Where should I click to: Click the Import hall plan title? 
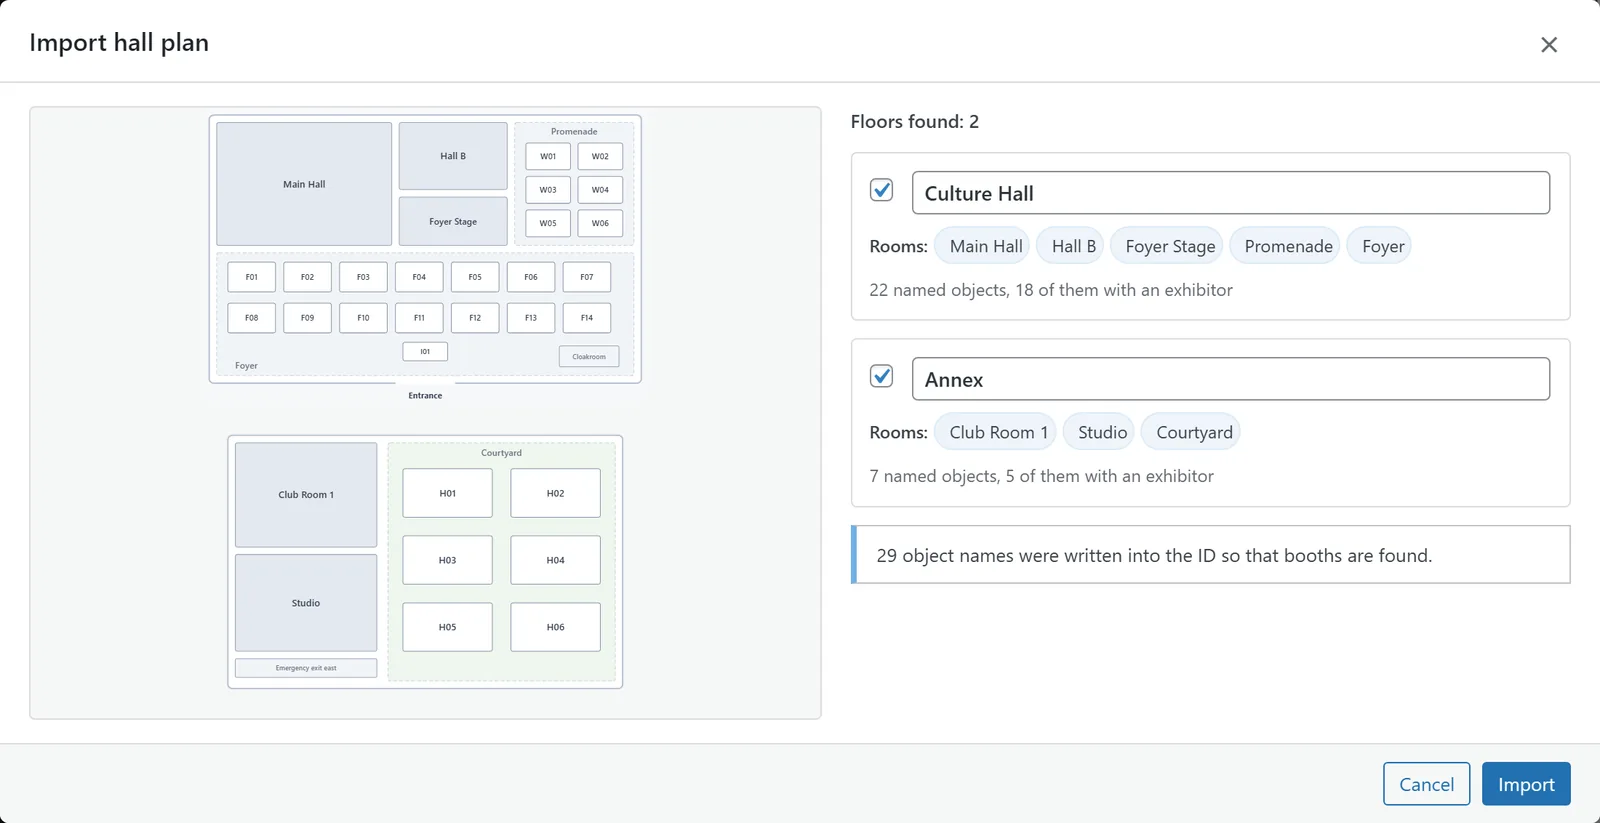pos(119,43)
